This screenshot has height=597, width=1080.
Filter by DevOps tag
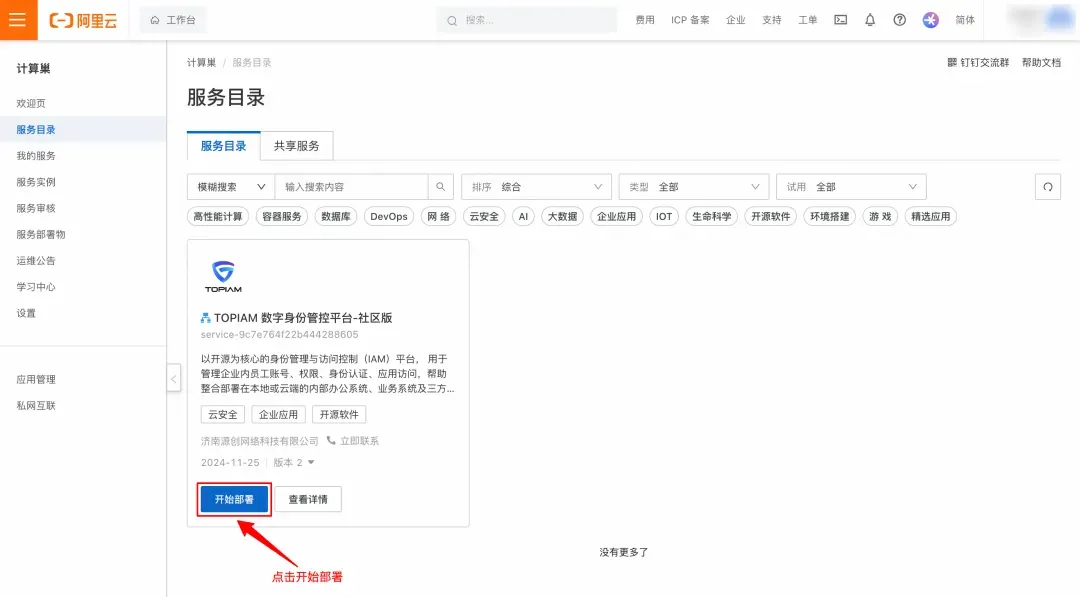coord(388,216)
